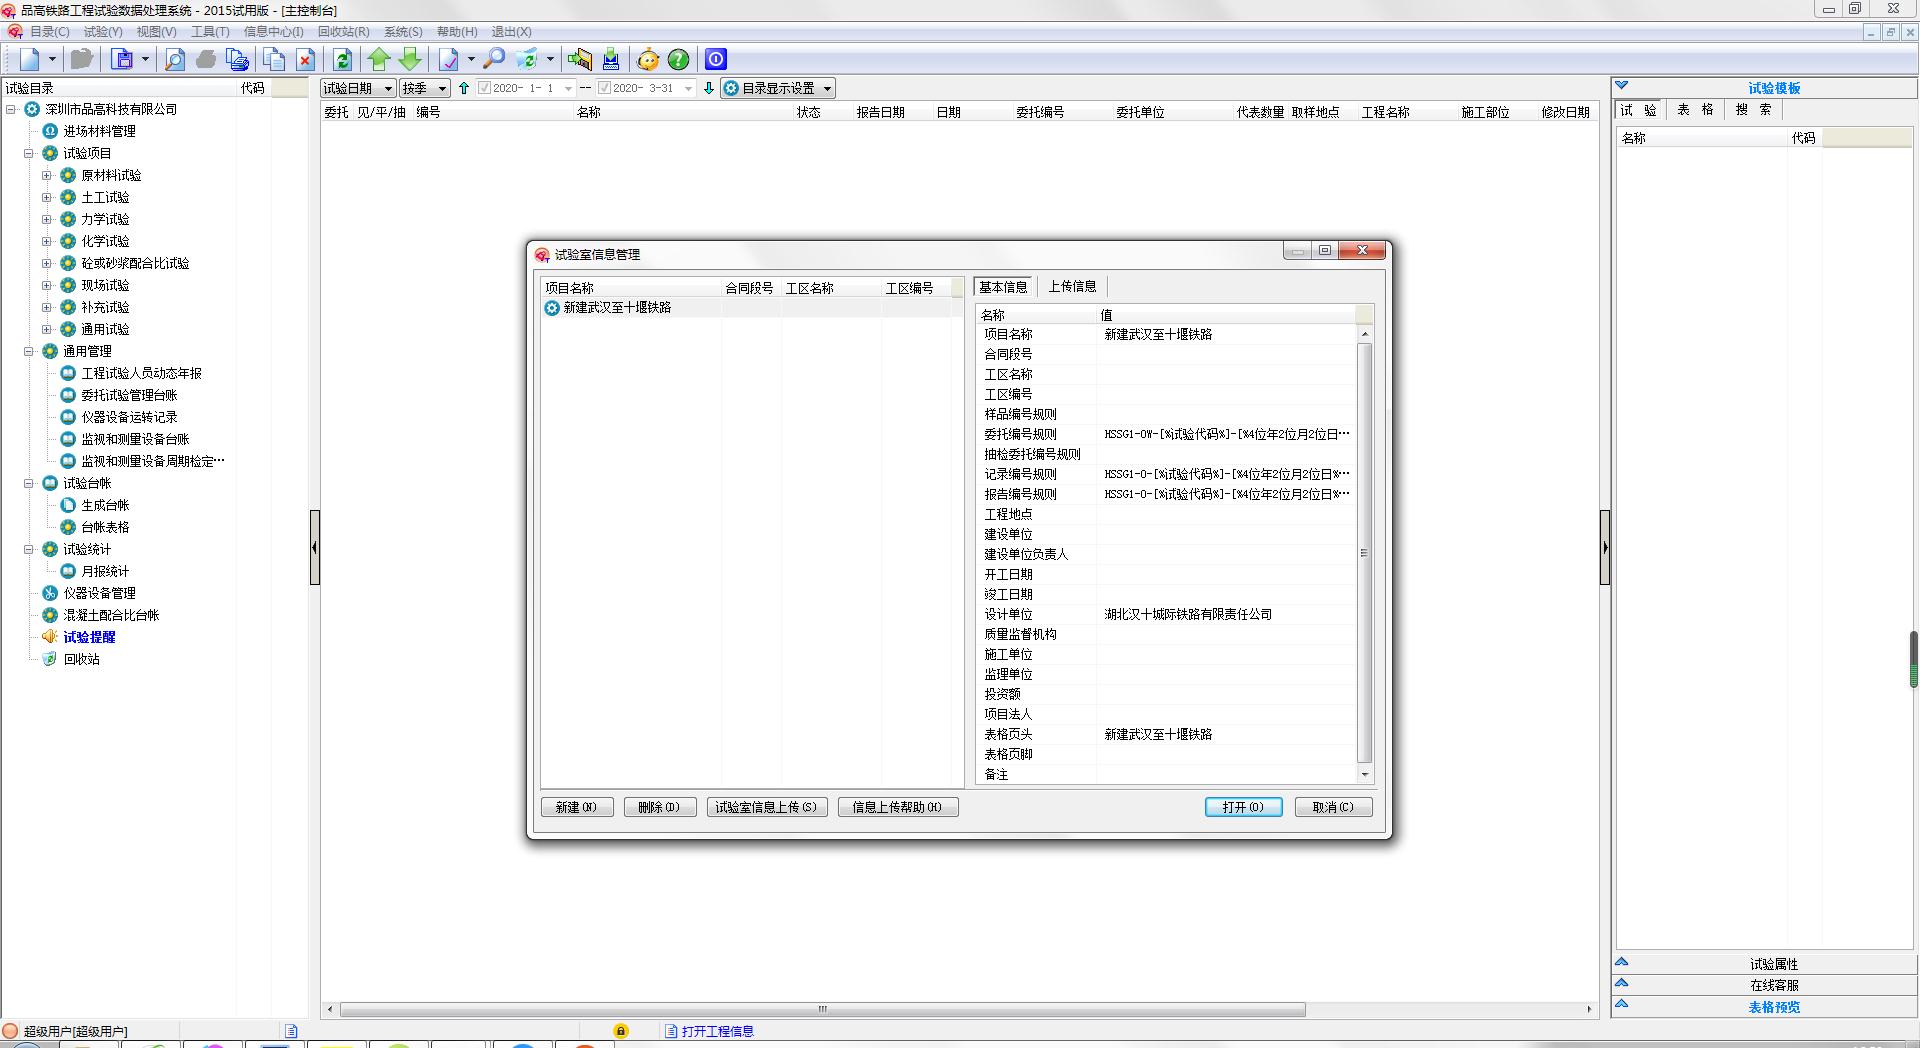The image size is (1920, 1048).
Task: Click the main list horizontal scrollbar
Action: pos(823,1009)
